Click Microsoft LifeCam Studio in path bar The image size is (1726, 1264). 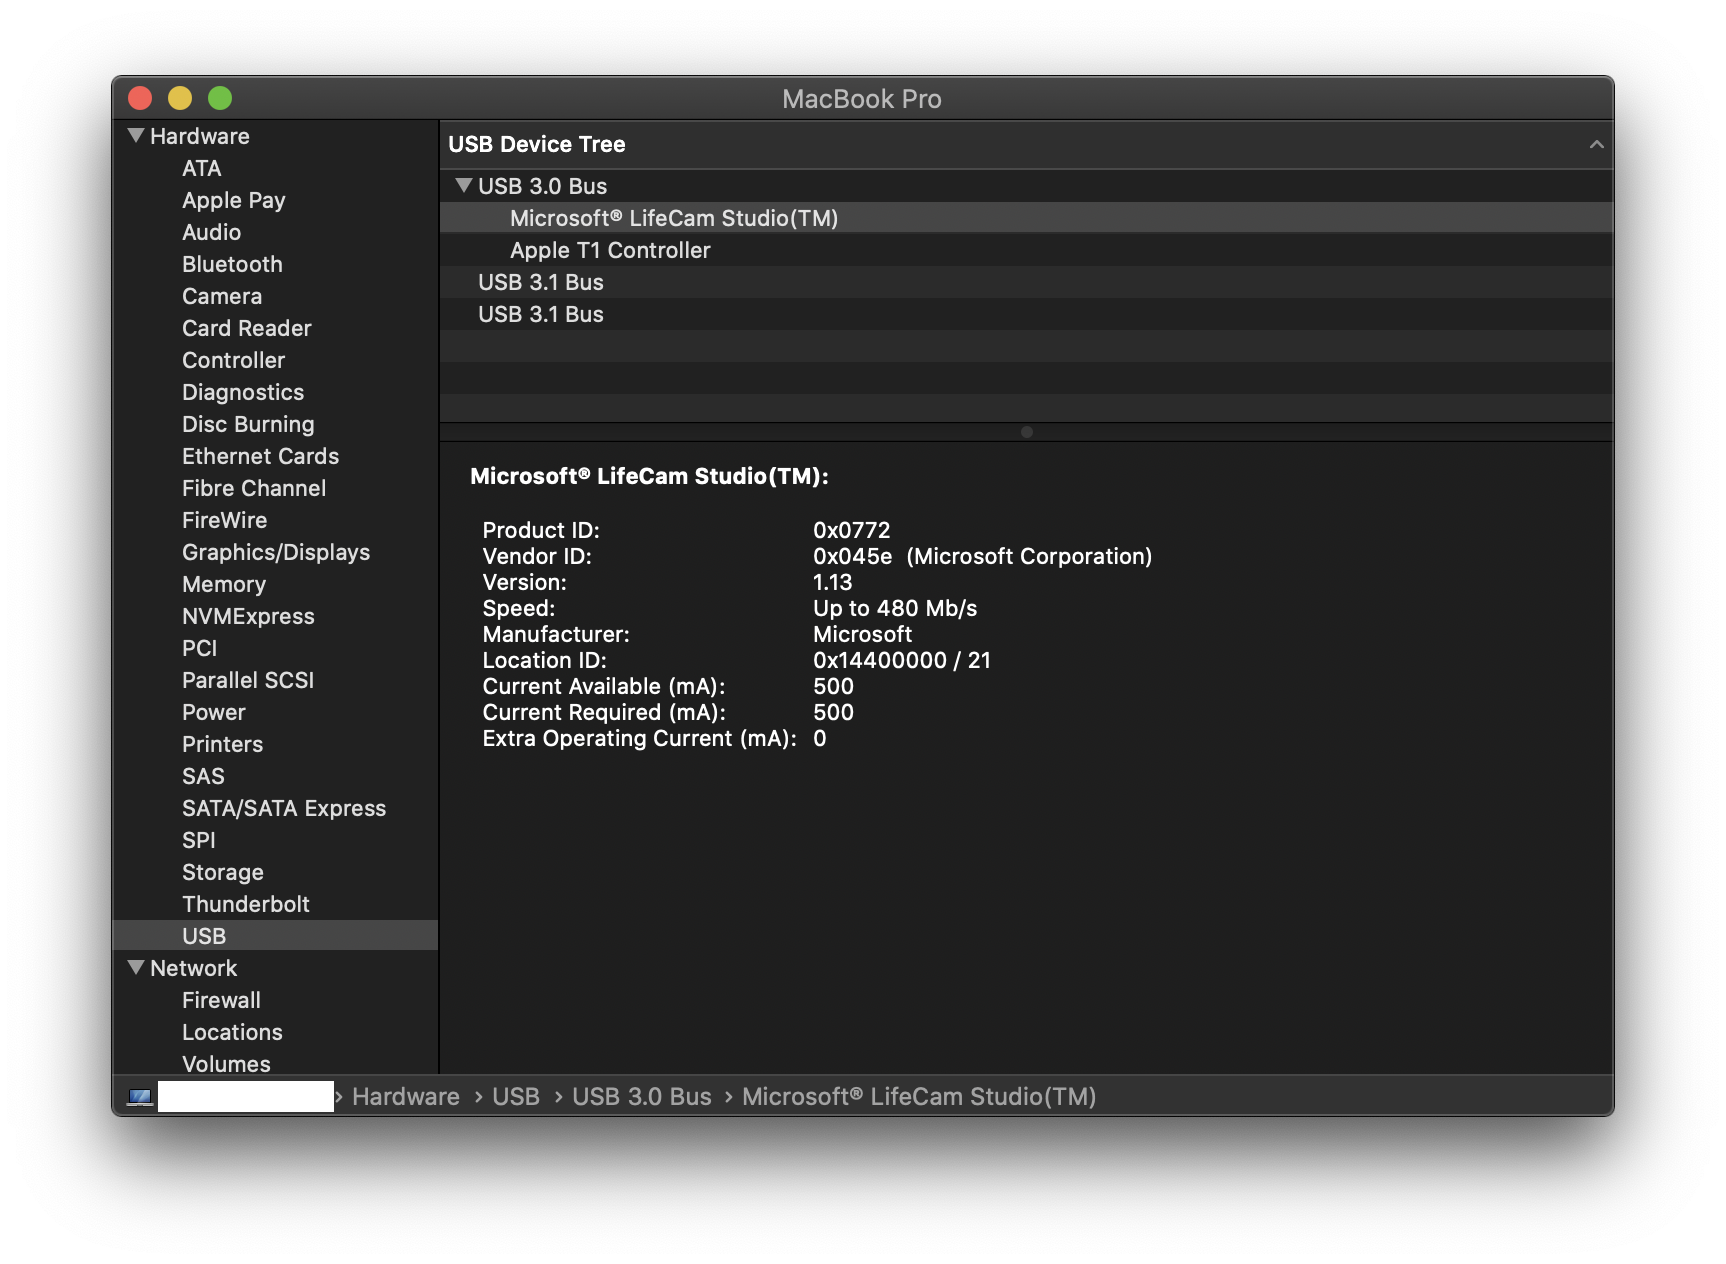[919, 1097]
